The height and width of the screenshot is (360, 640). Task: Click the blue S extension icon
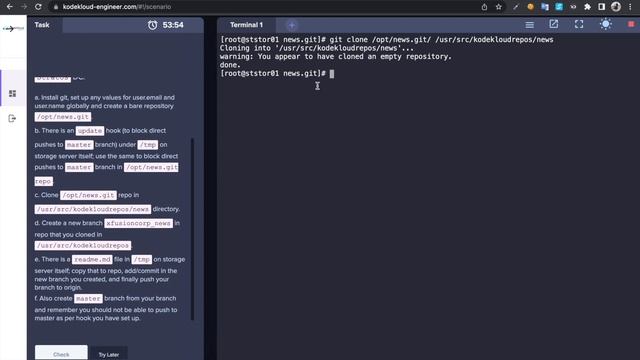click(559, 7)
